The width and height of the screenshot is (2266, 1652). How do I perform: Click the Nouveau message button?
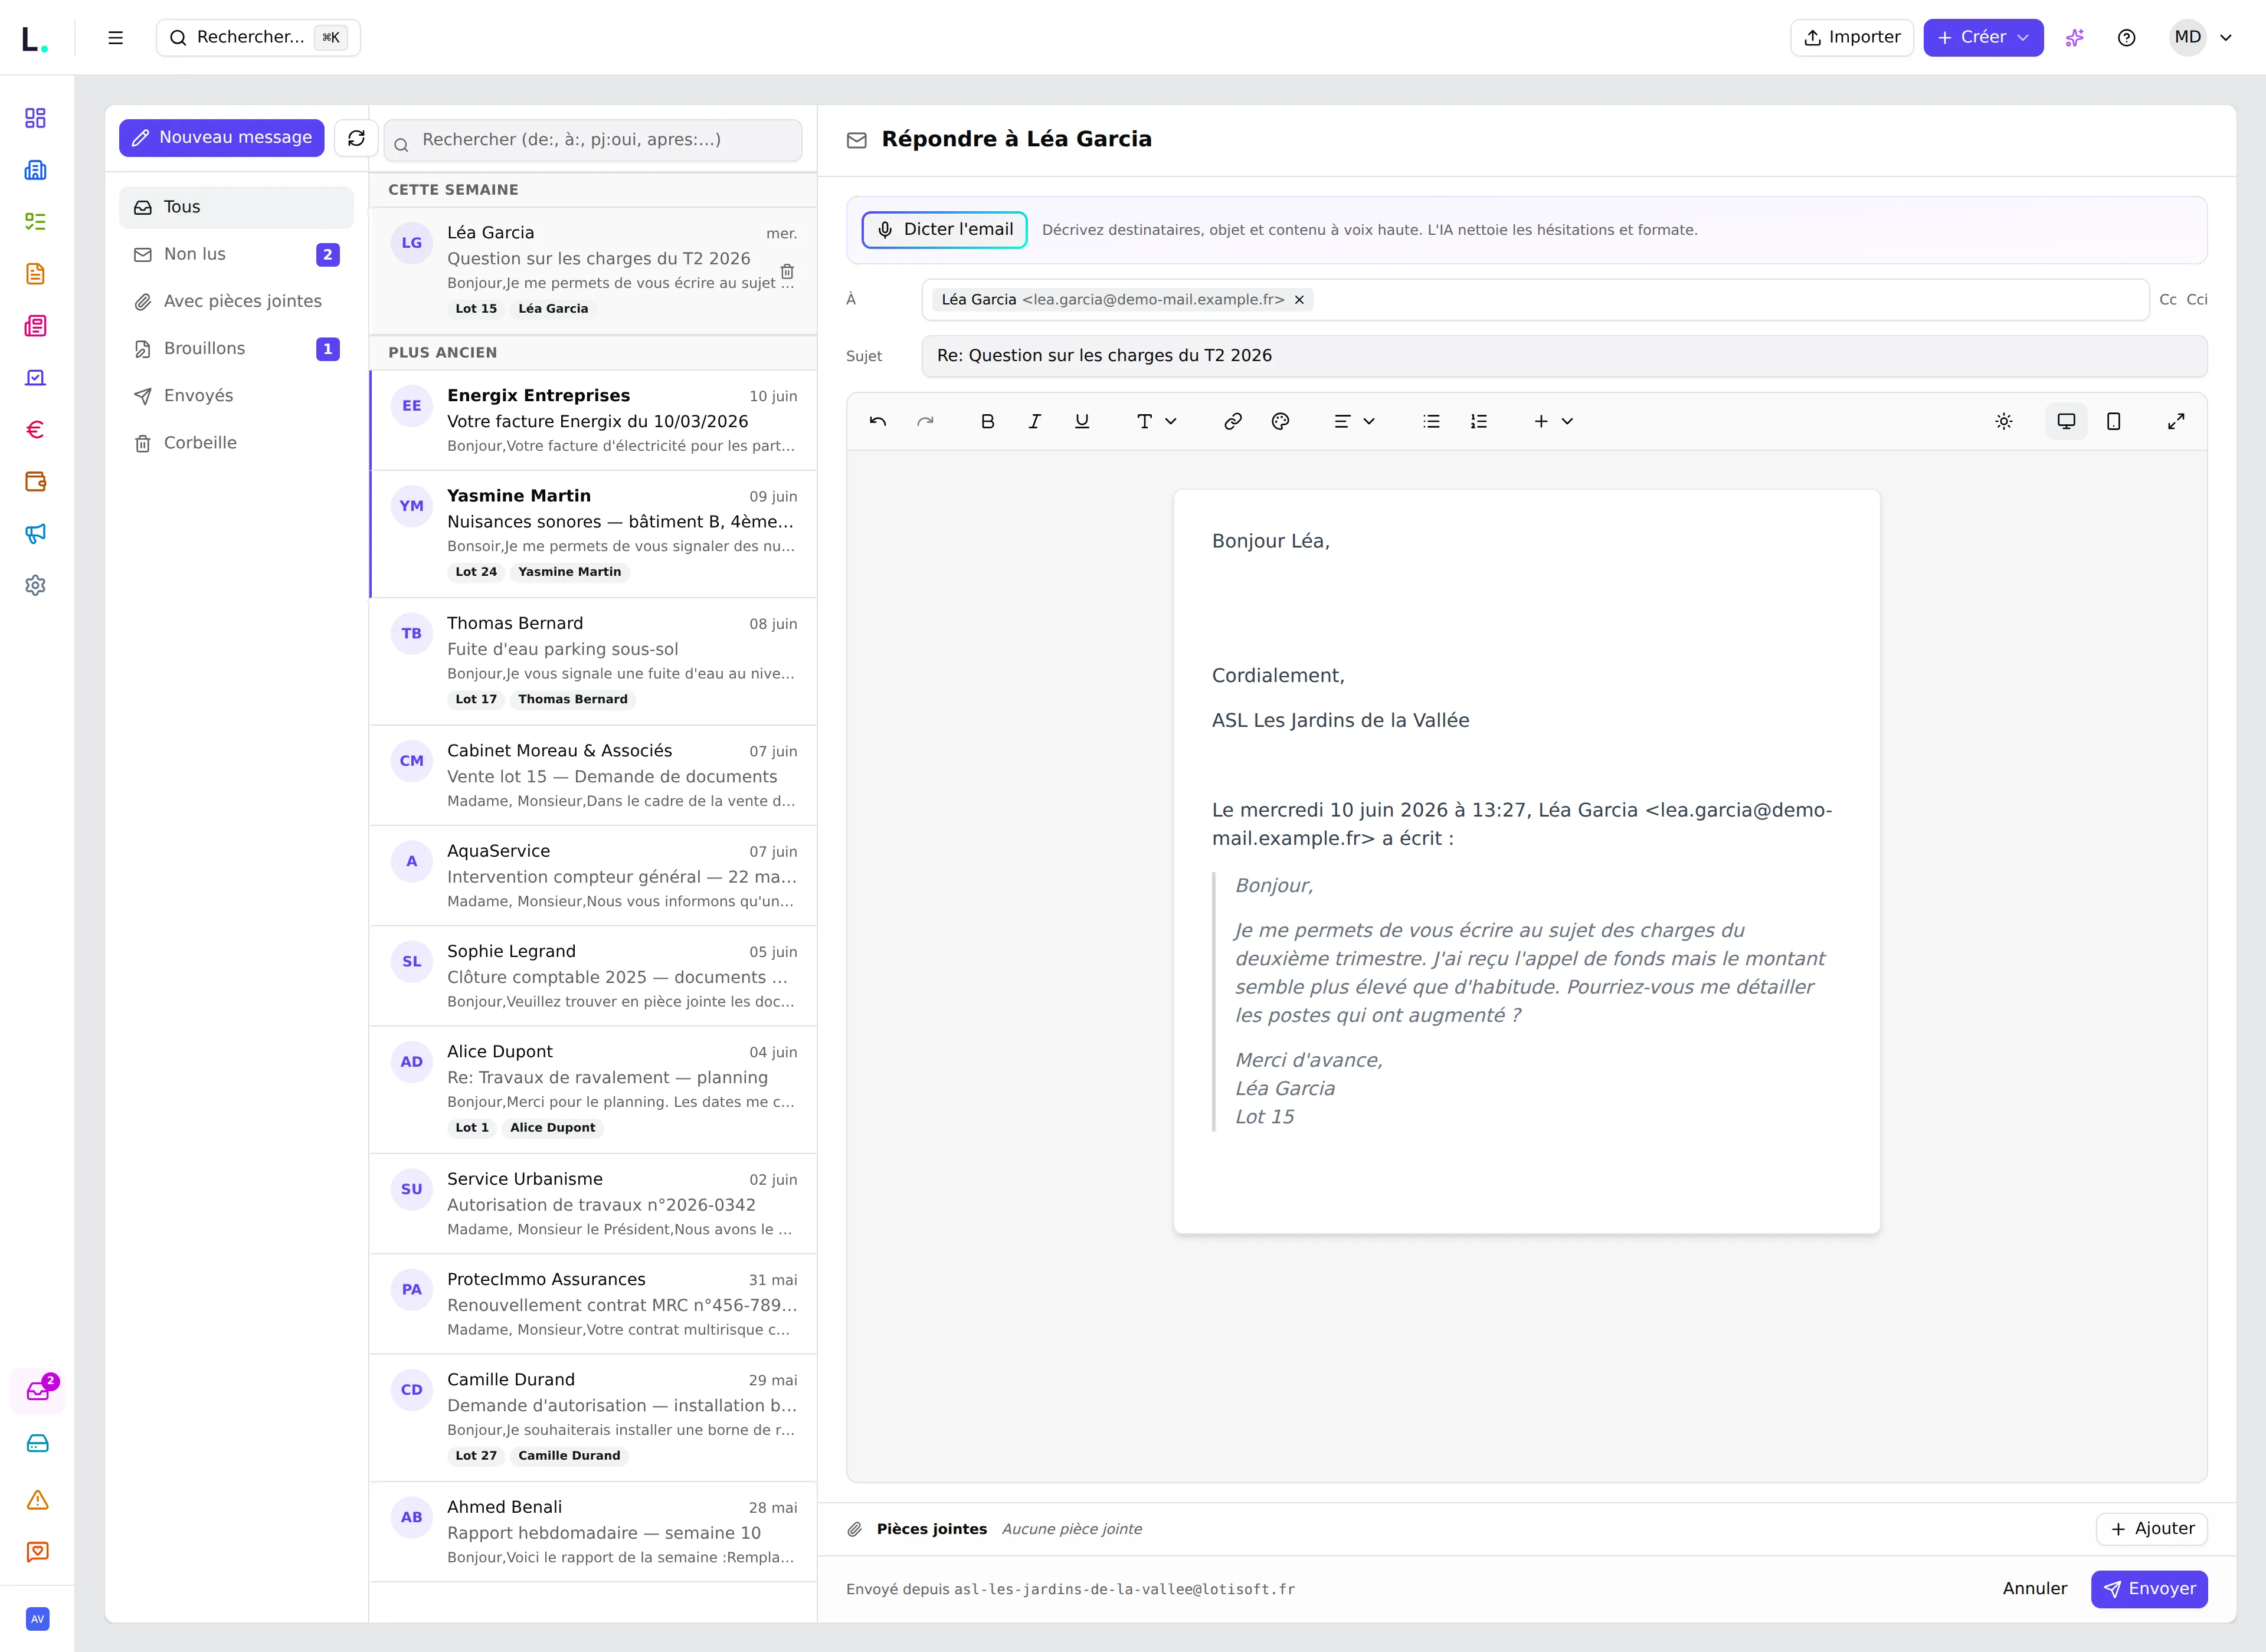(222, 138)
